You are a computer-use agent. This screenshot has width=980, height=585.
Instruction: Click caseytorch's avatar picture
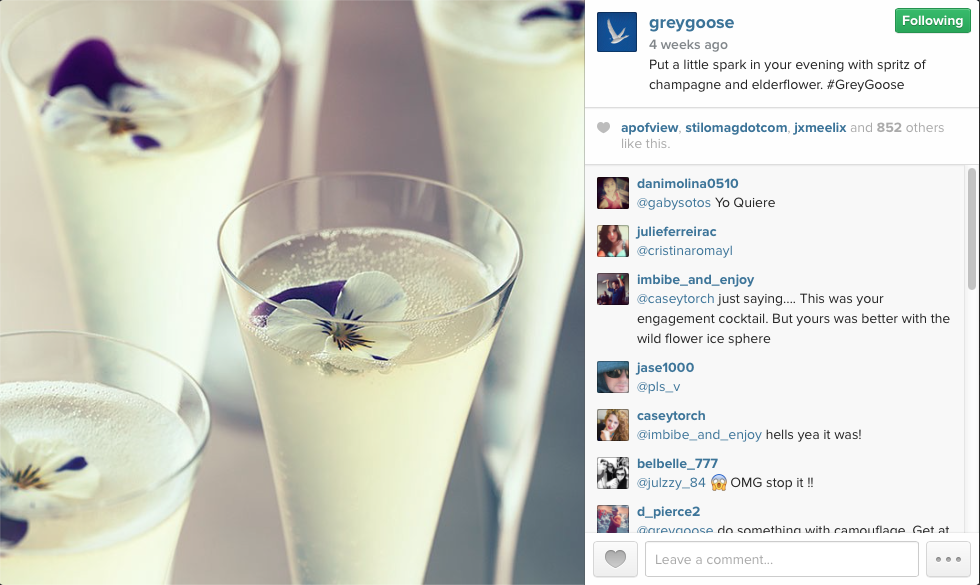click(x=612, y=425)
